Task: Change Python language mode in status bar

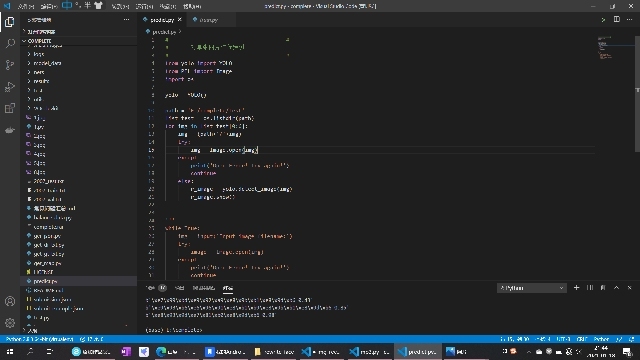Action: [601, 339]
